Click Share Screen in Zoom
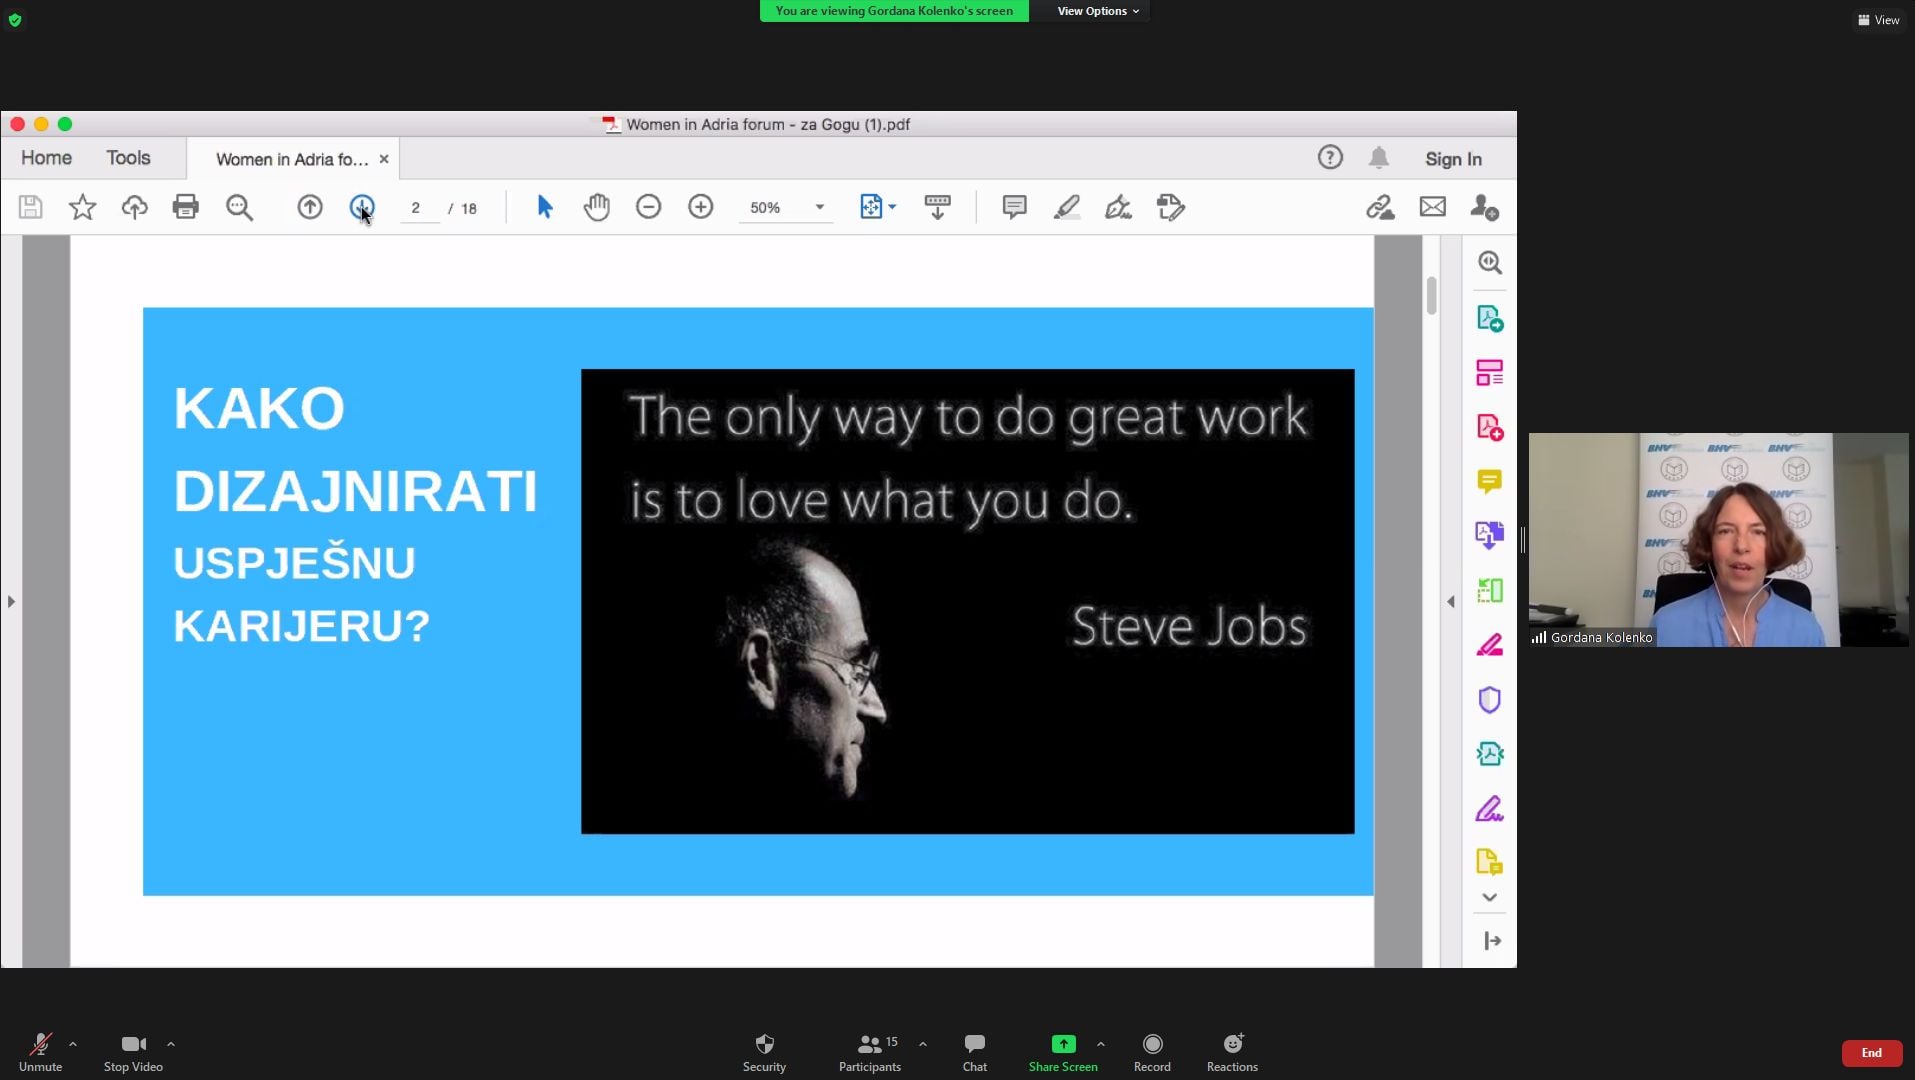This screenshot has height=1080, width=1915. [1063, 1053]
